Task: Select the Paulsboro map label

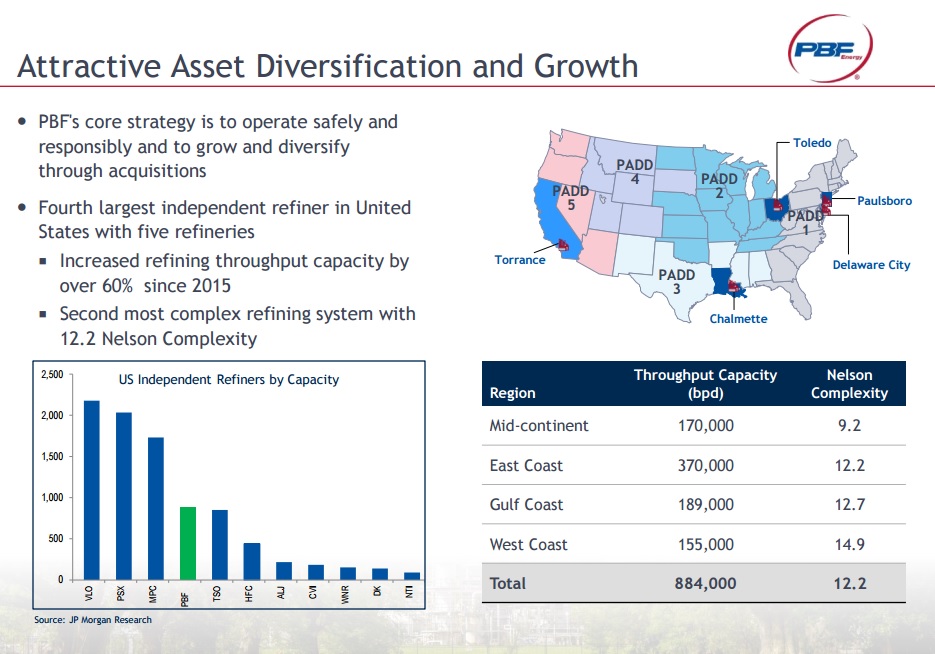Action: (x=884, y=201)
